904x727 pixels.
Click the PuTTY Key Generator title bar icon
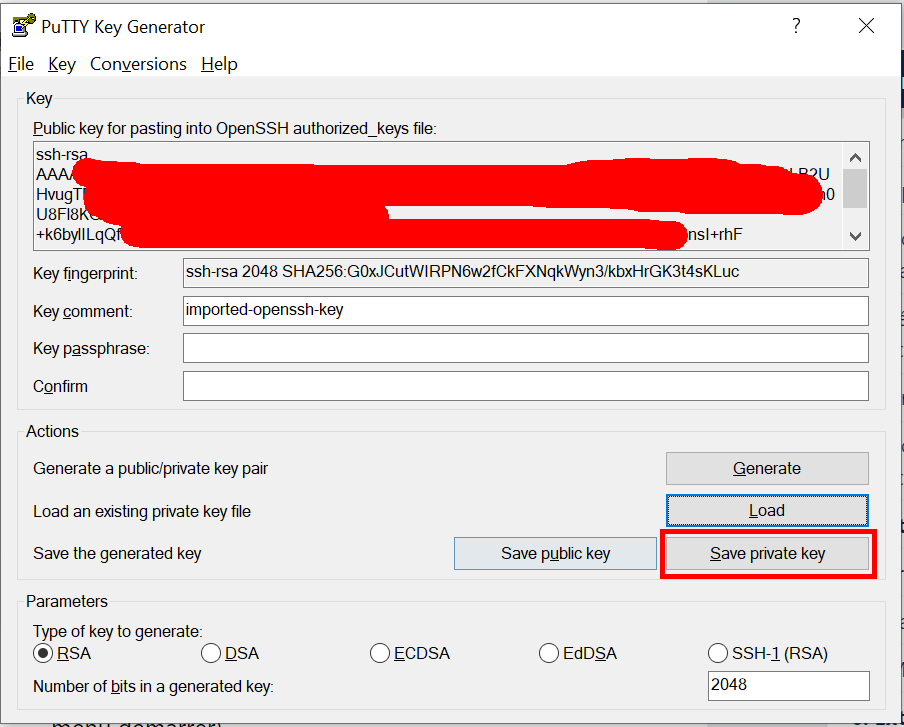[24, 26]
